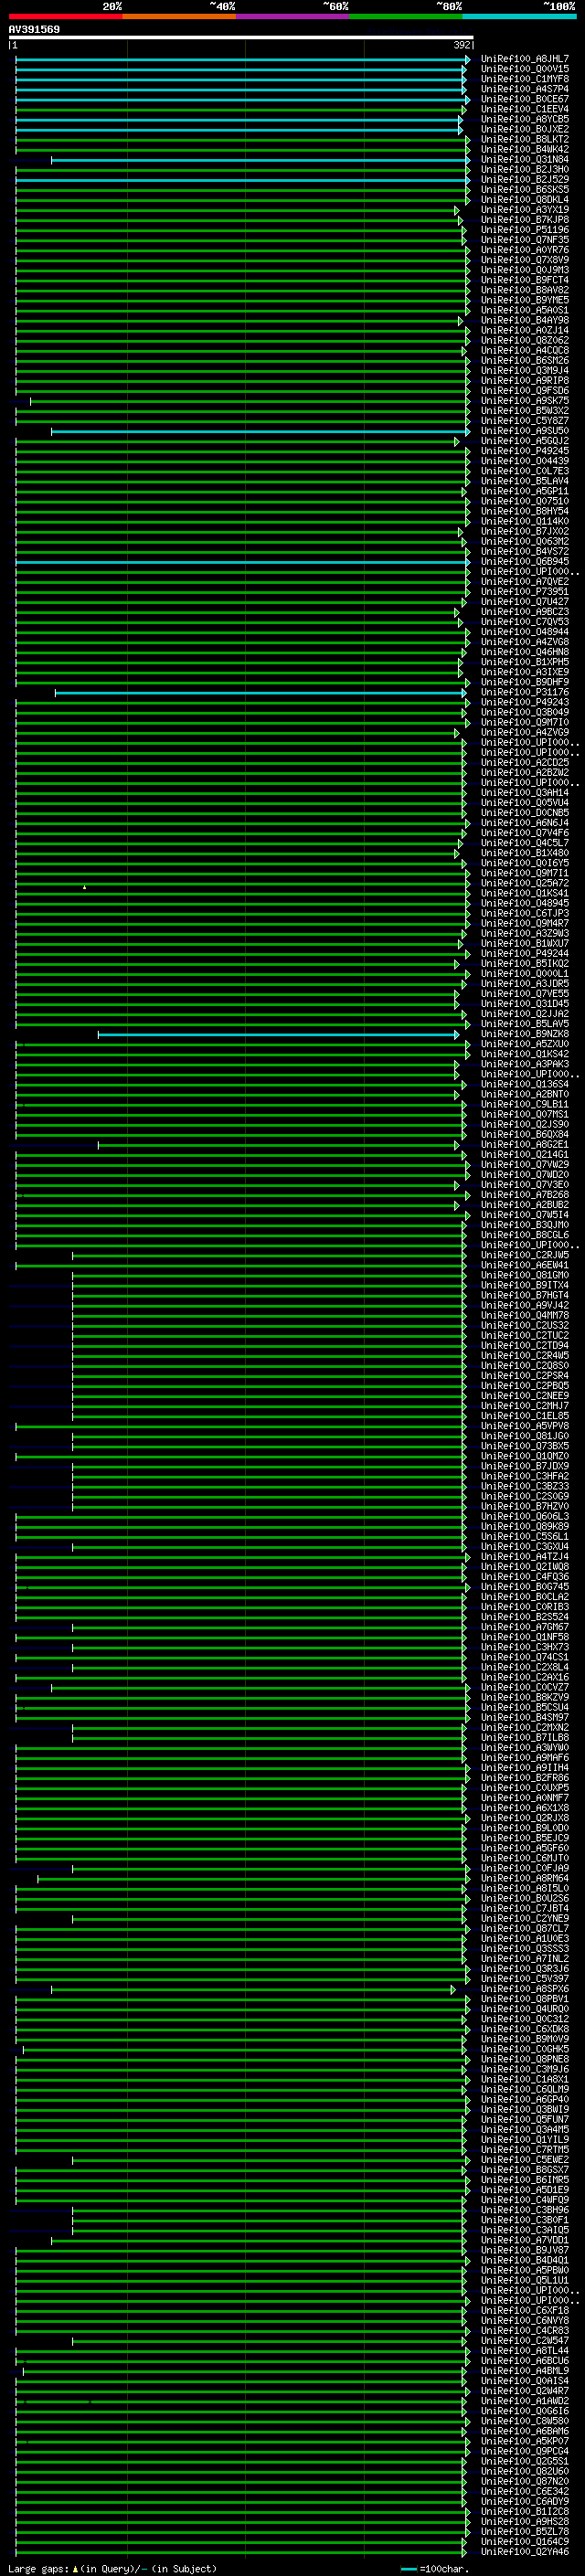Select label UniRef100_P51196
This screenshot has height=2576, width=585.
coord(524,230)
